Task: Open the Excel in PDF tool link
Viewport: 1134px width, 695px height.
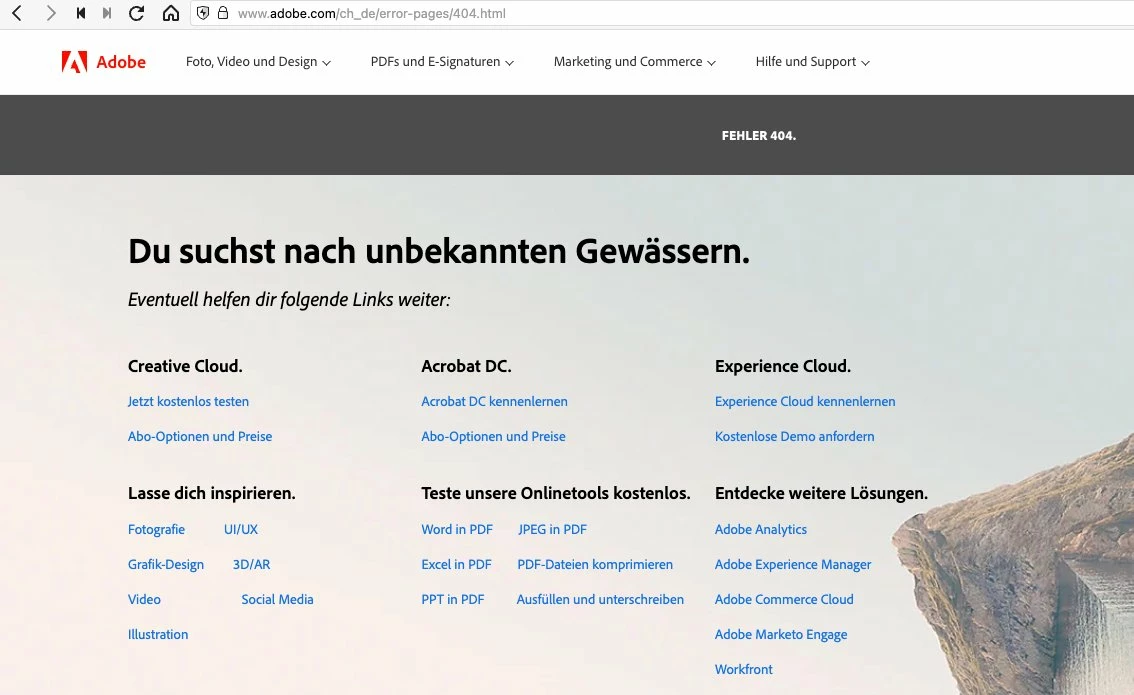Action: [x=456, y=564]
